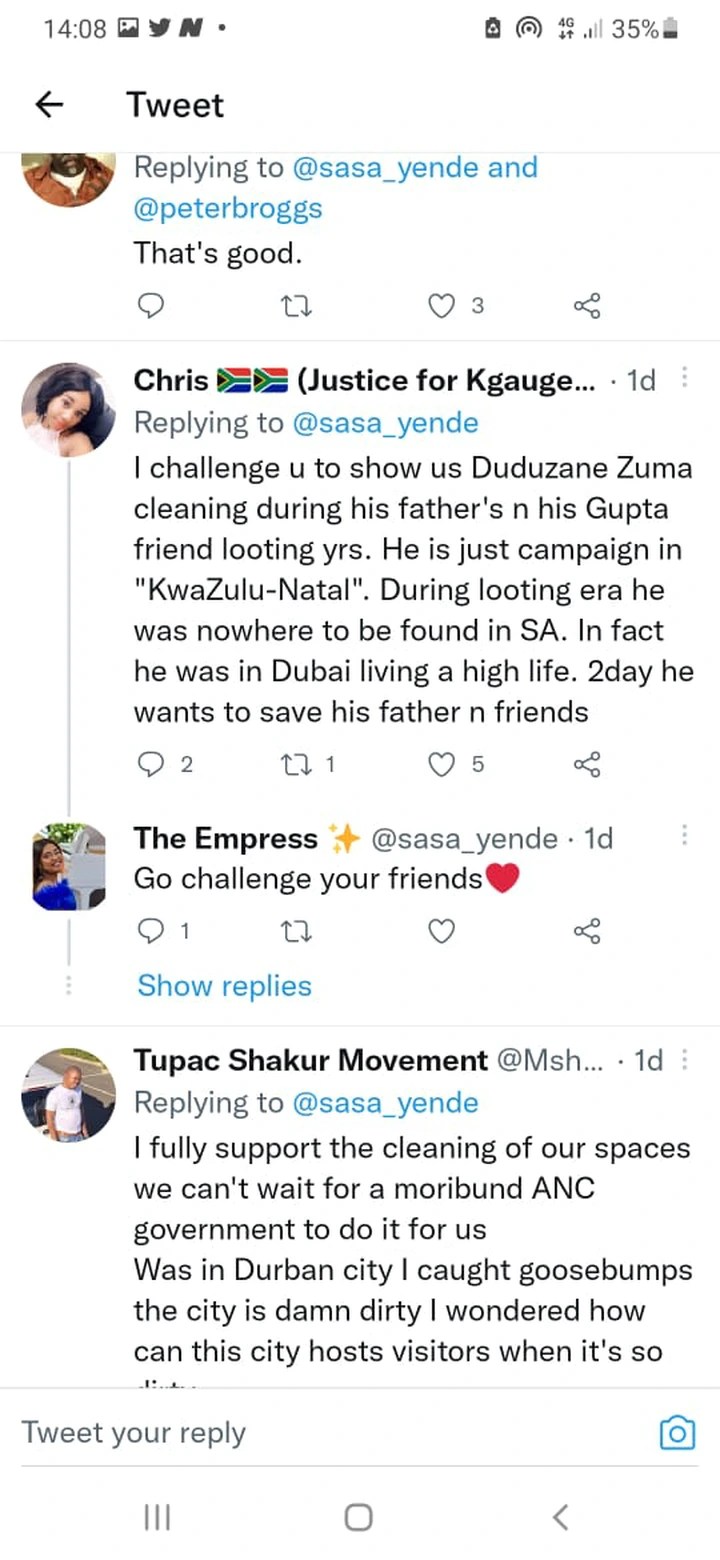This screenshot has width=720, height=1560.
Task: Like the "That's good." tweet
Action: pyautogui.click(x=441, y=306)
